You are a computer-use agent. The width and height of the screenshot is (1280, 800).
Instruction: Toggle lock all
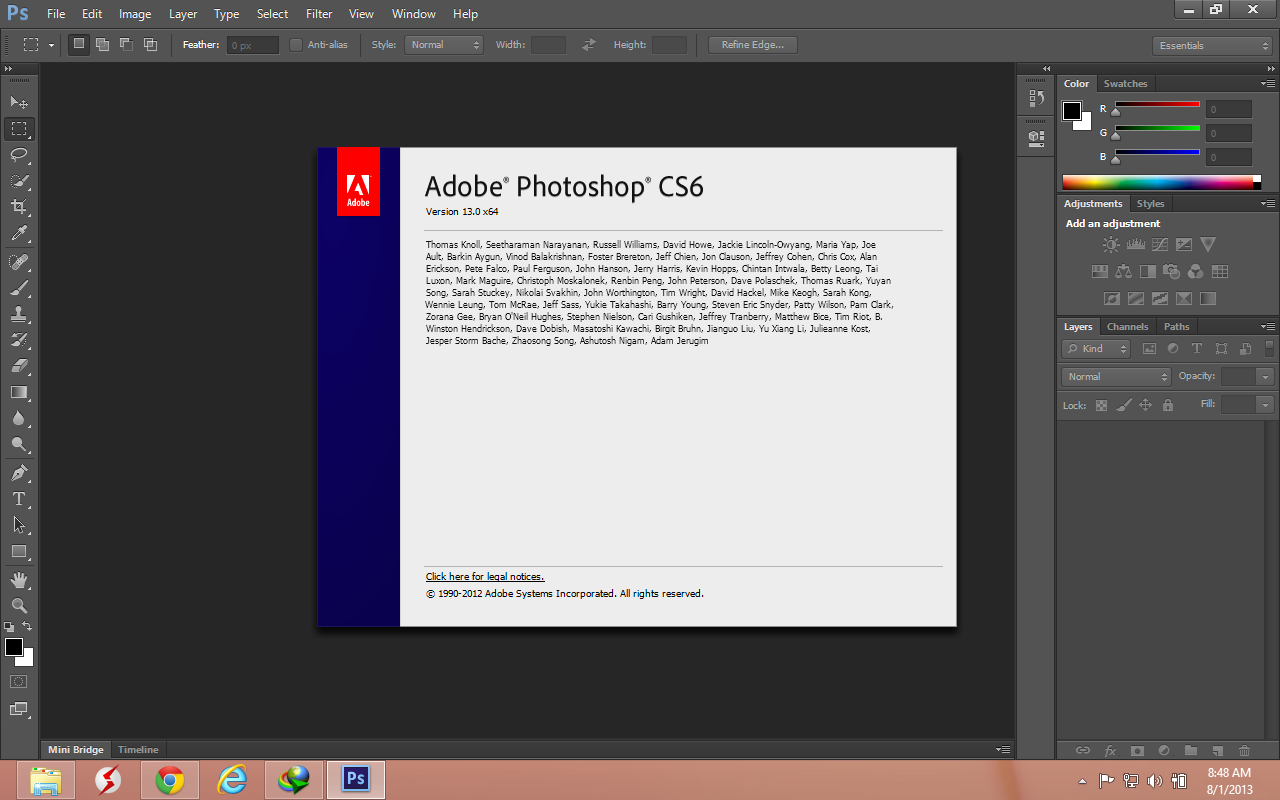pos(1167,405)
